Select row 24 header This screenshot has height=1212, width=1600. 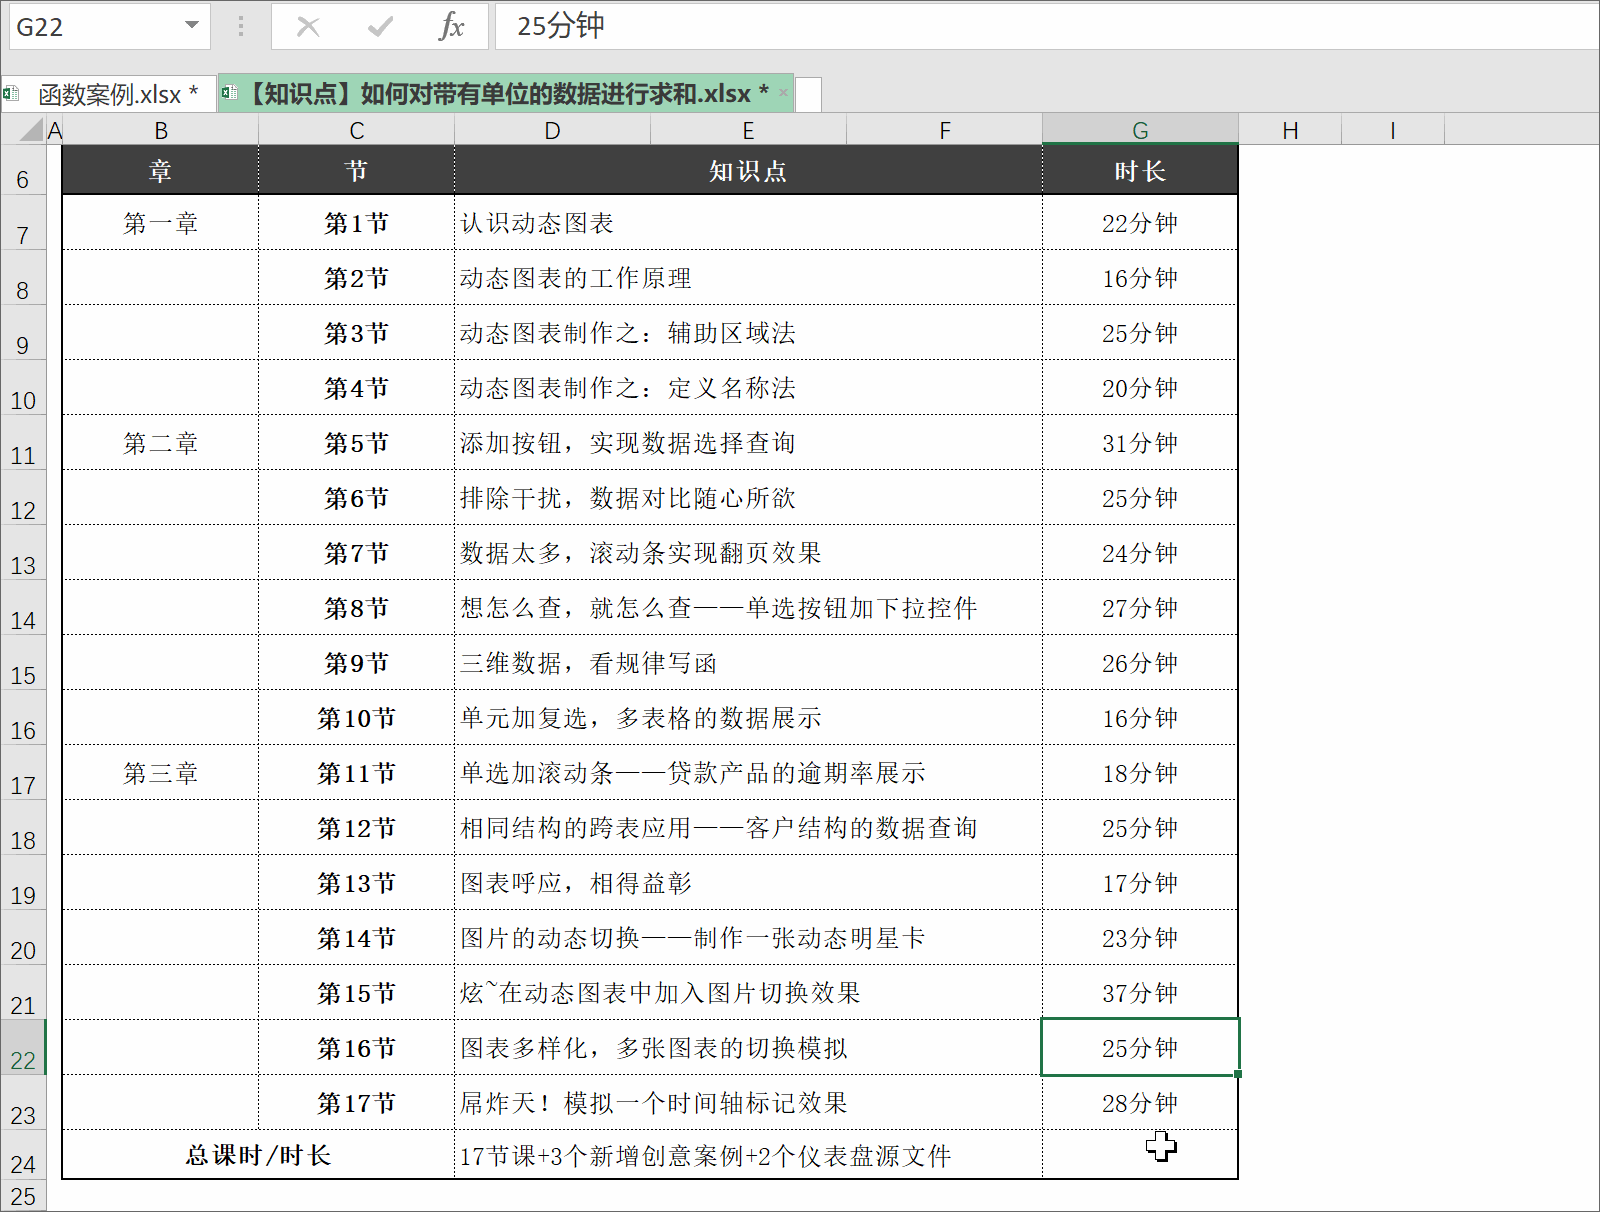tap(23, 1155)
